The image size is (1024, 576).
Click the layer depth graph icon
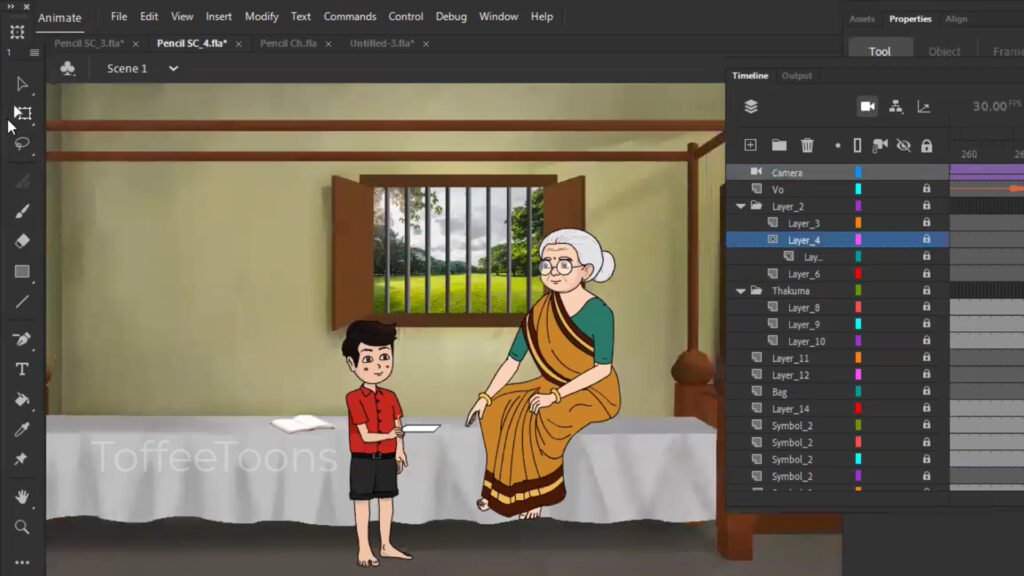[923, 106]
